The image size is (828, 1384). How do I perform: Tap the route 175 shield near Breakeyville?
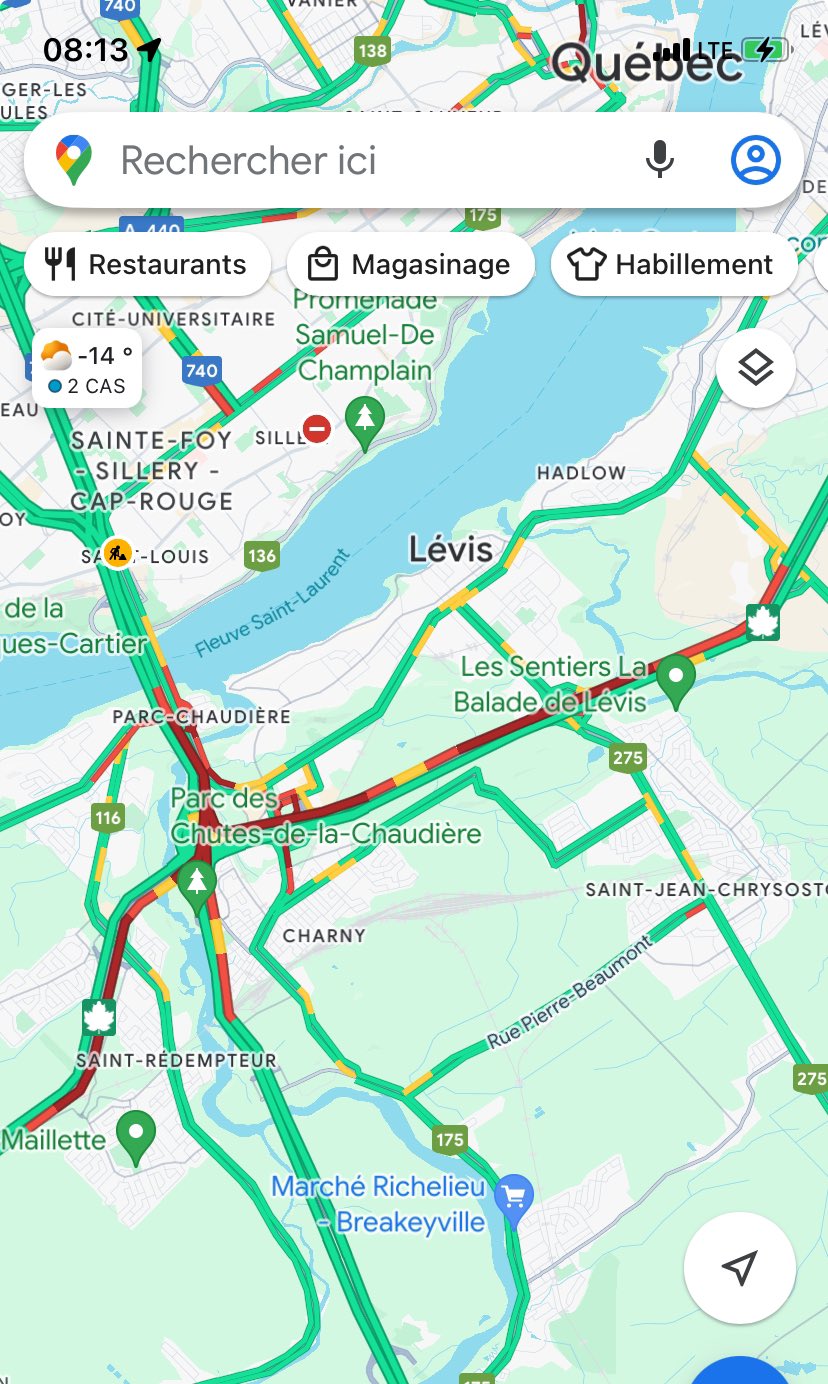[450, 1139]
